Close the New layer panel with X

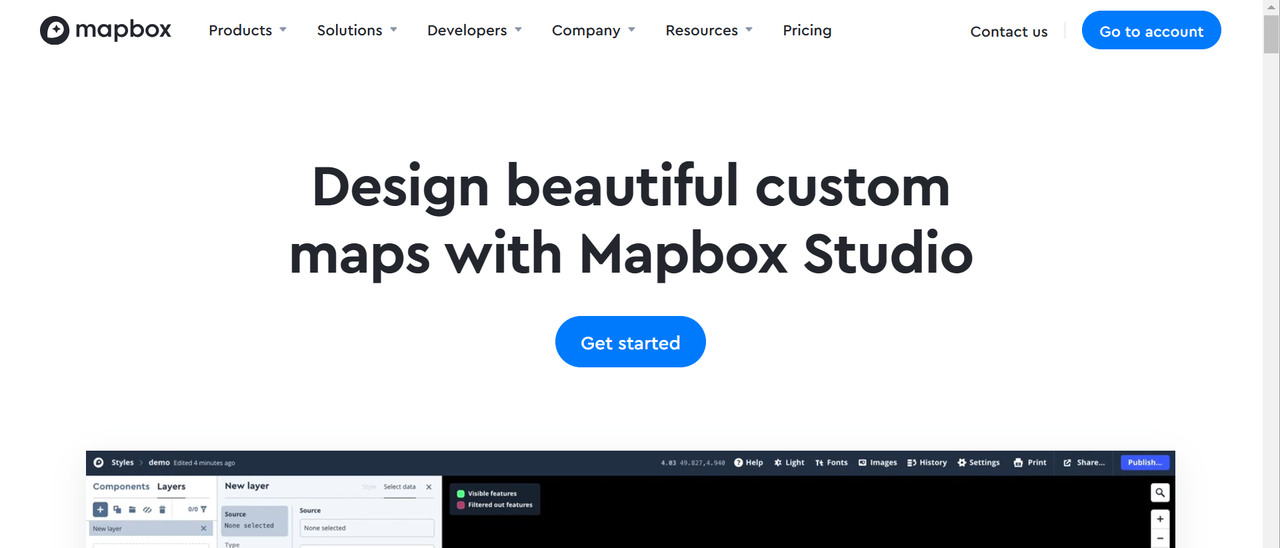429,487
